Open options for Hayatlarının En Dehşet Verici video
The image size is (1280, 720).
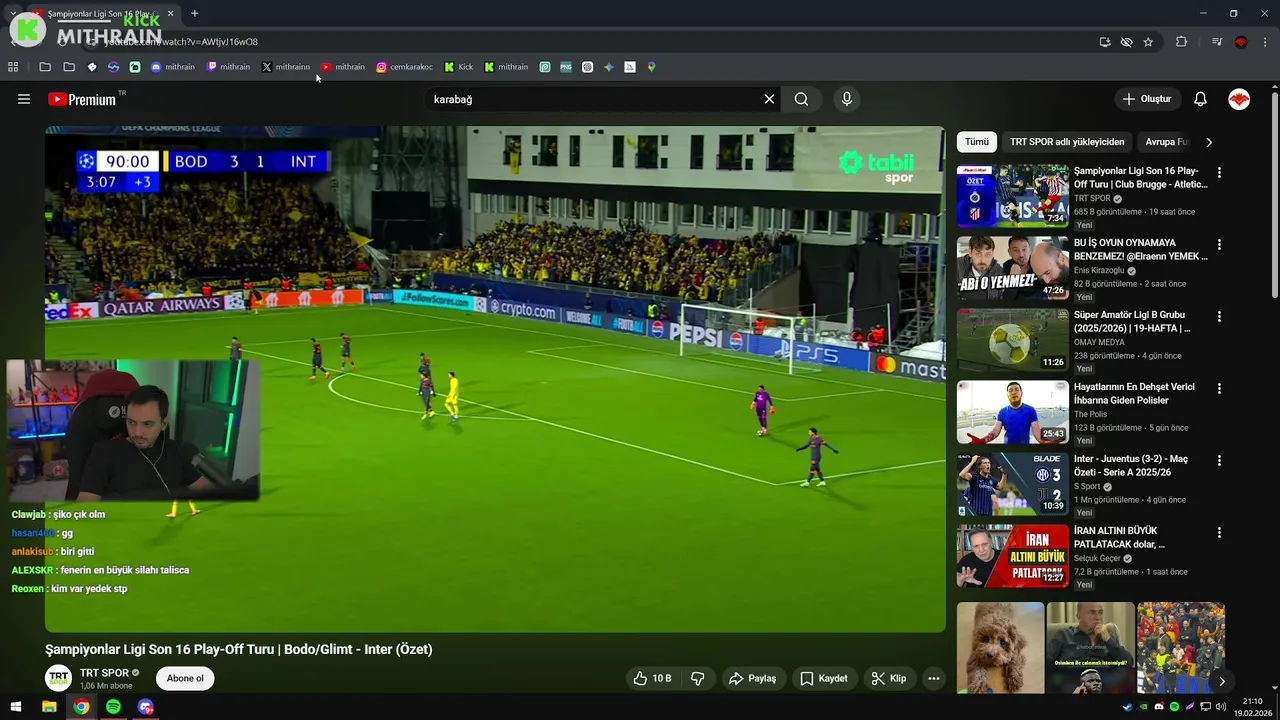[x=1218, y=388]
